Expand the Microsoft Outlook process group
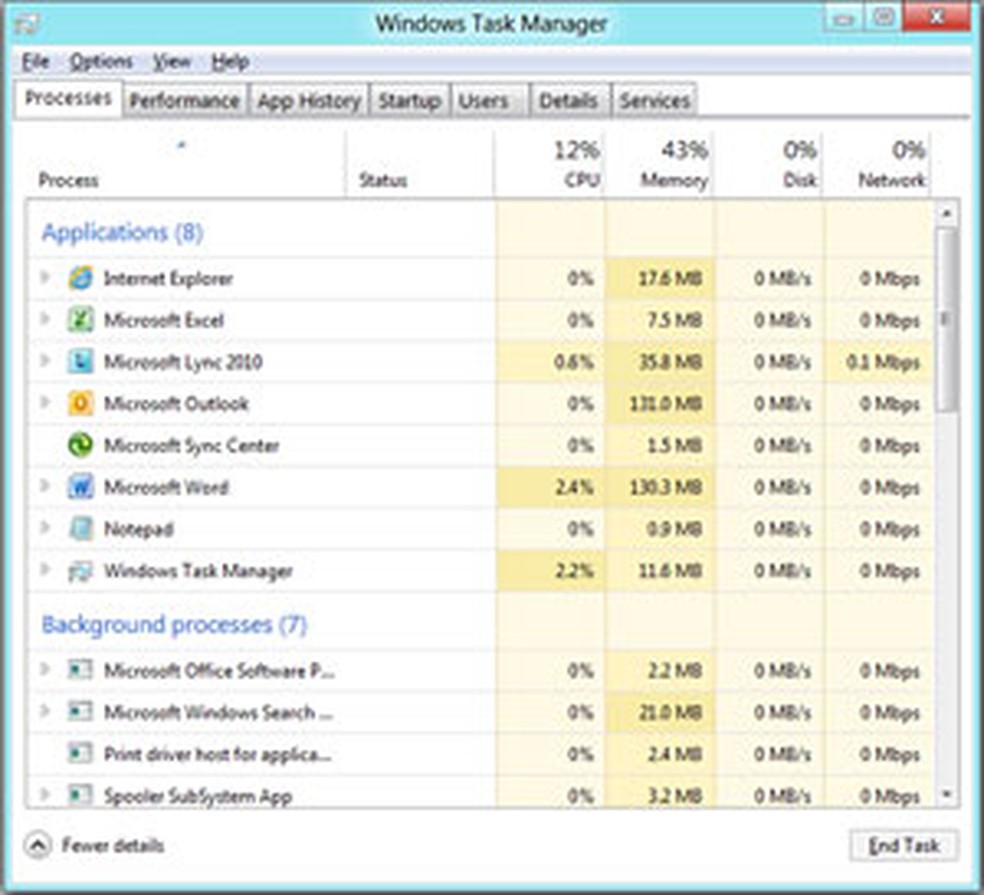This screenshot has width=984, height=895. pyautogui.click(x=44, y=404)
